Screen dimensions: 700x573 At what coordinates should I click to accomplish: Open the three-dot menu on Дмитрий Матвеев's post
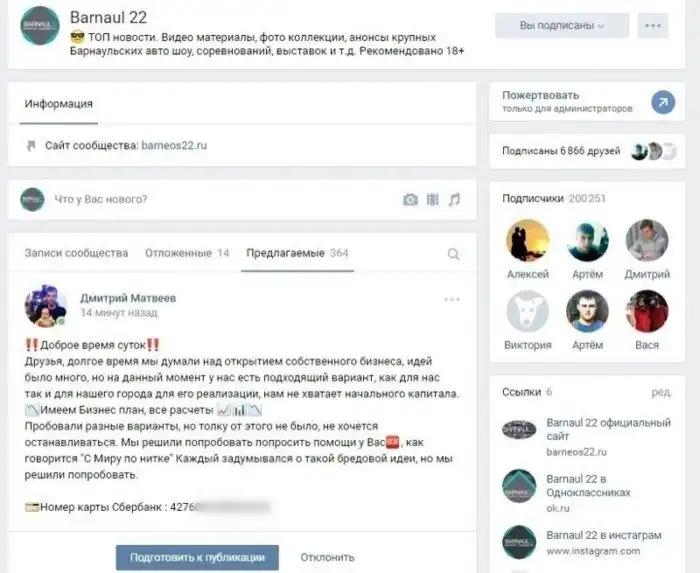pos(452,299)
